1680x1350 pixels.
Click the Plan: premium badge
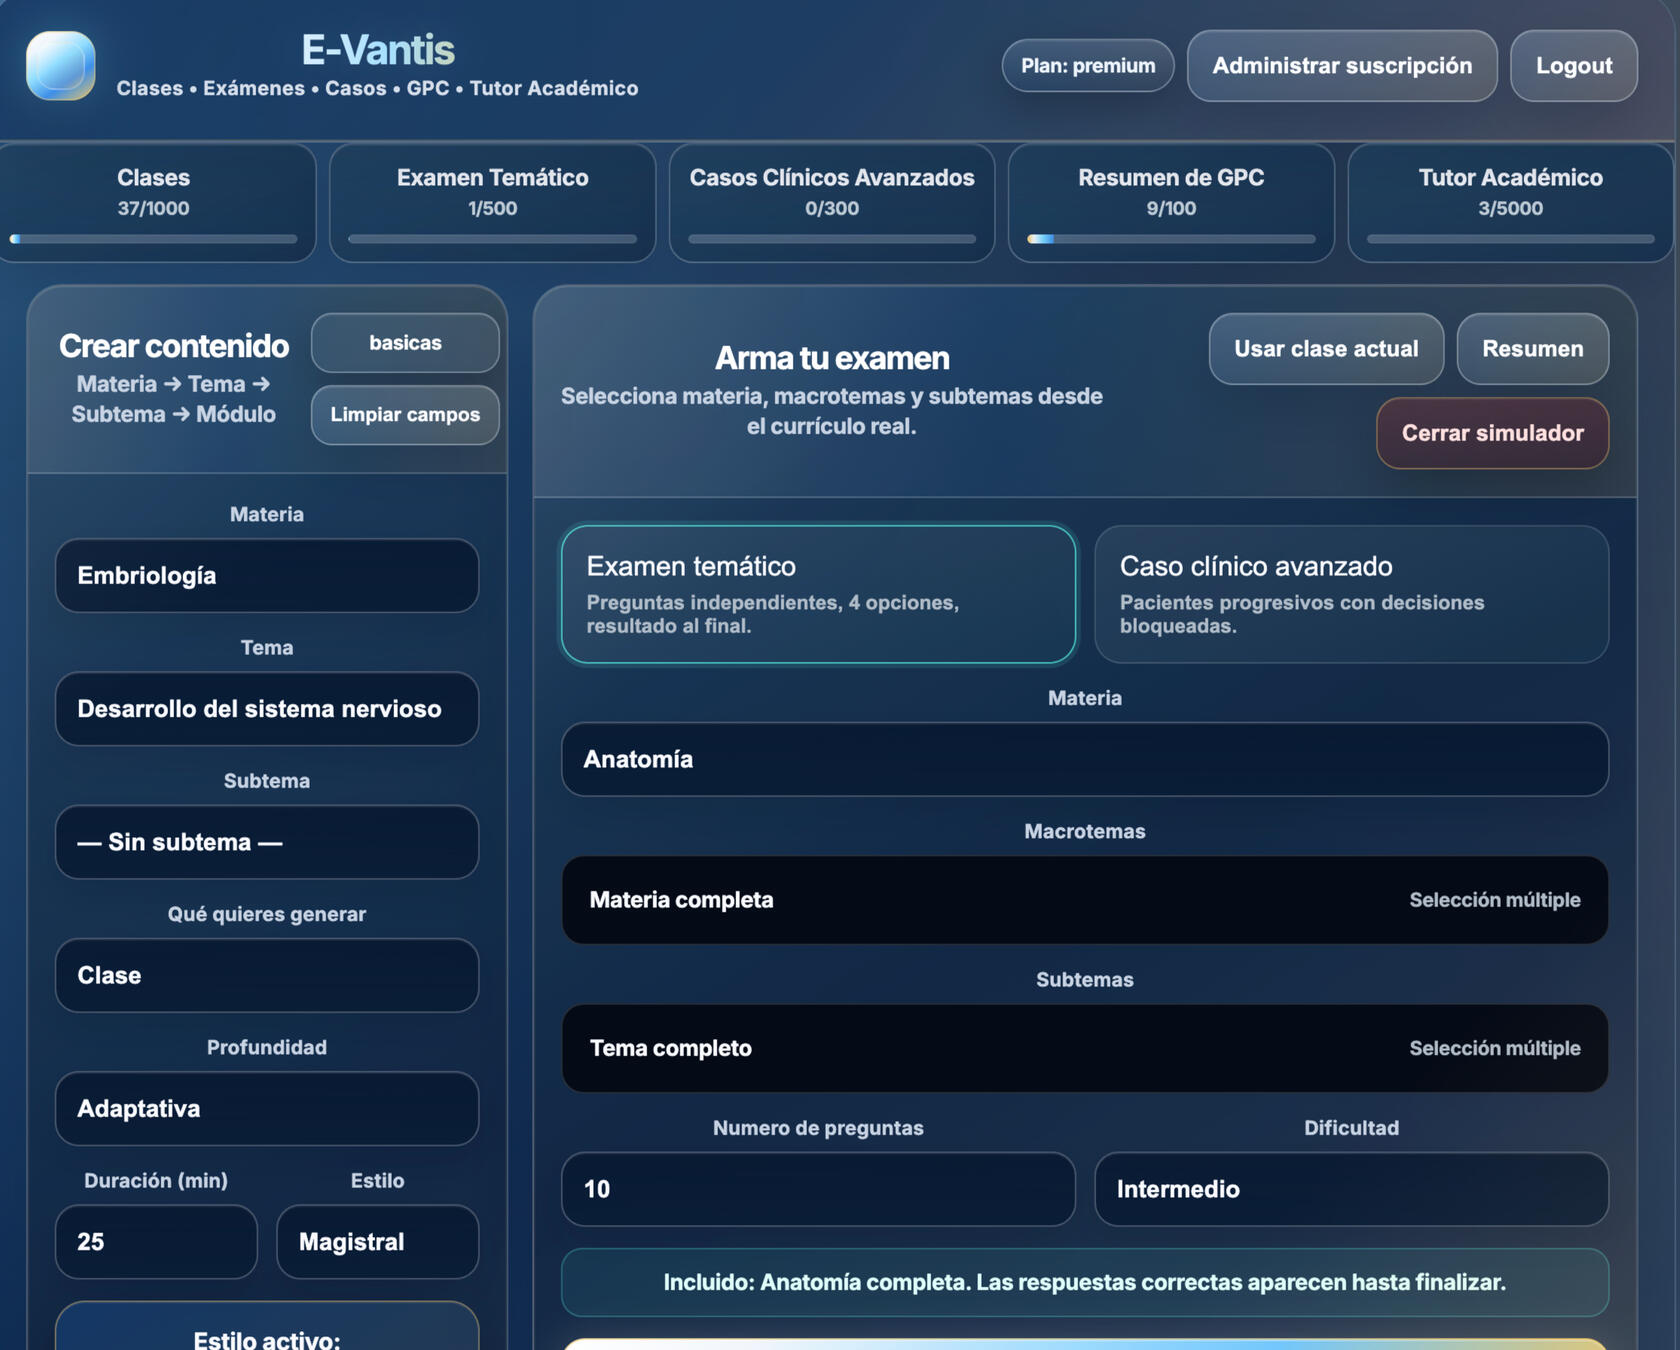pos(1088,66)
